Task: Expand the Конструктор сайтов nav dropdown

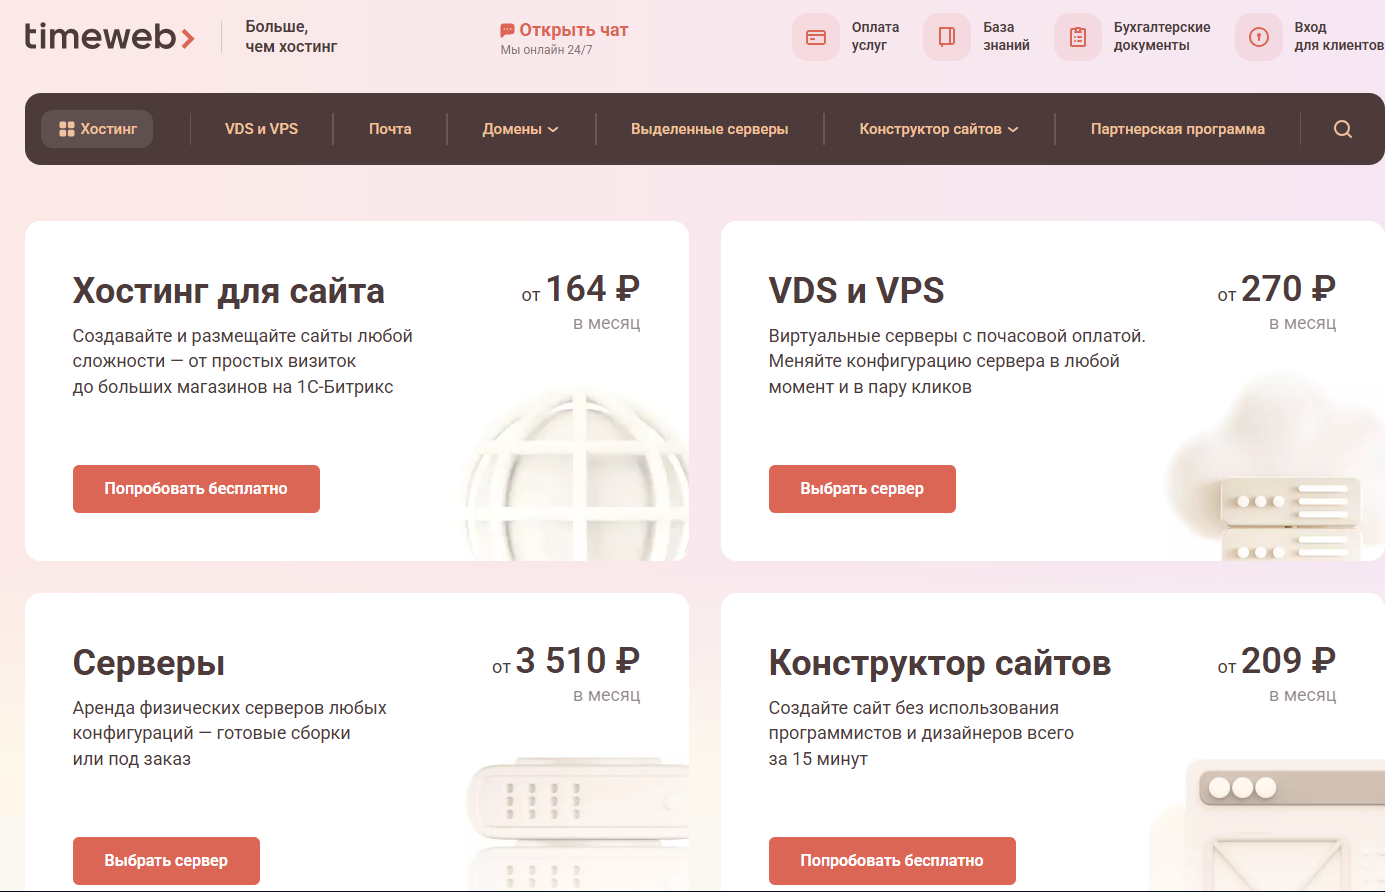Action: point(939,129)
